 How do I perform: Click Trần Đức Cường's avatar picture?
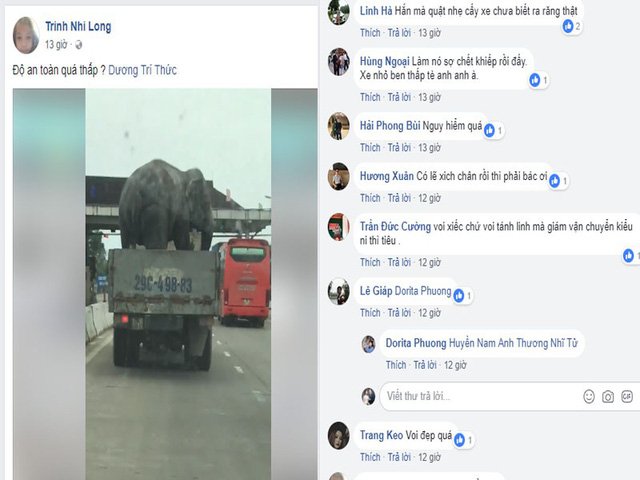(x=339, y=227)
